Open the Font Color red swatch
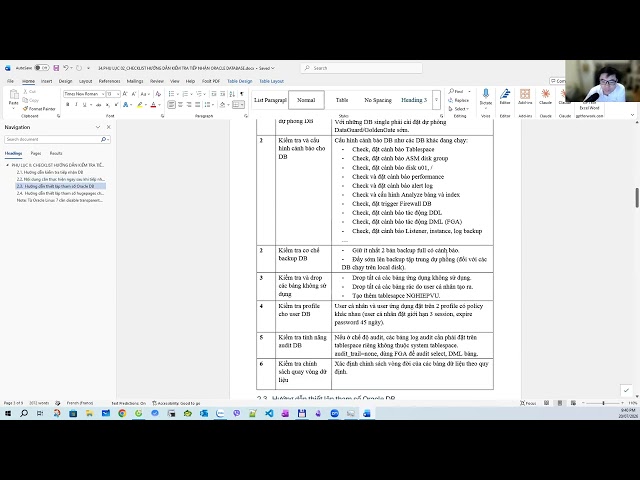Viewport: 640px width, 480px height. [x=153, y=105]
